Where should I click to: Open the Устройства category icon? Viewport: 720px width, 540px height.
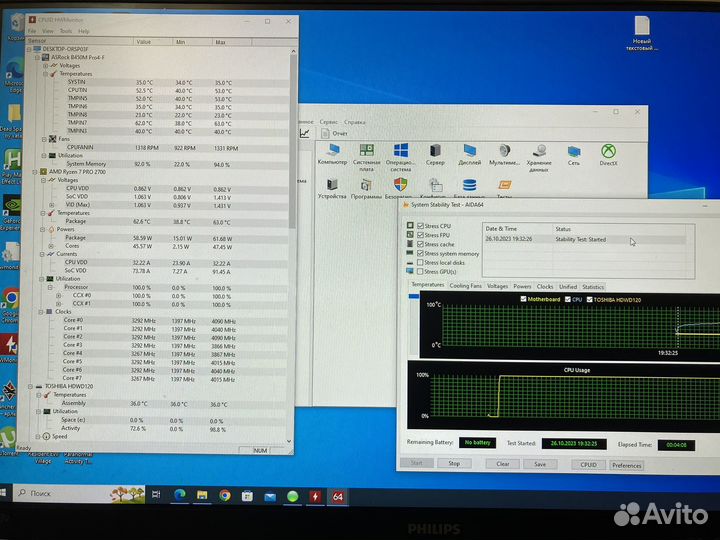332,188
